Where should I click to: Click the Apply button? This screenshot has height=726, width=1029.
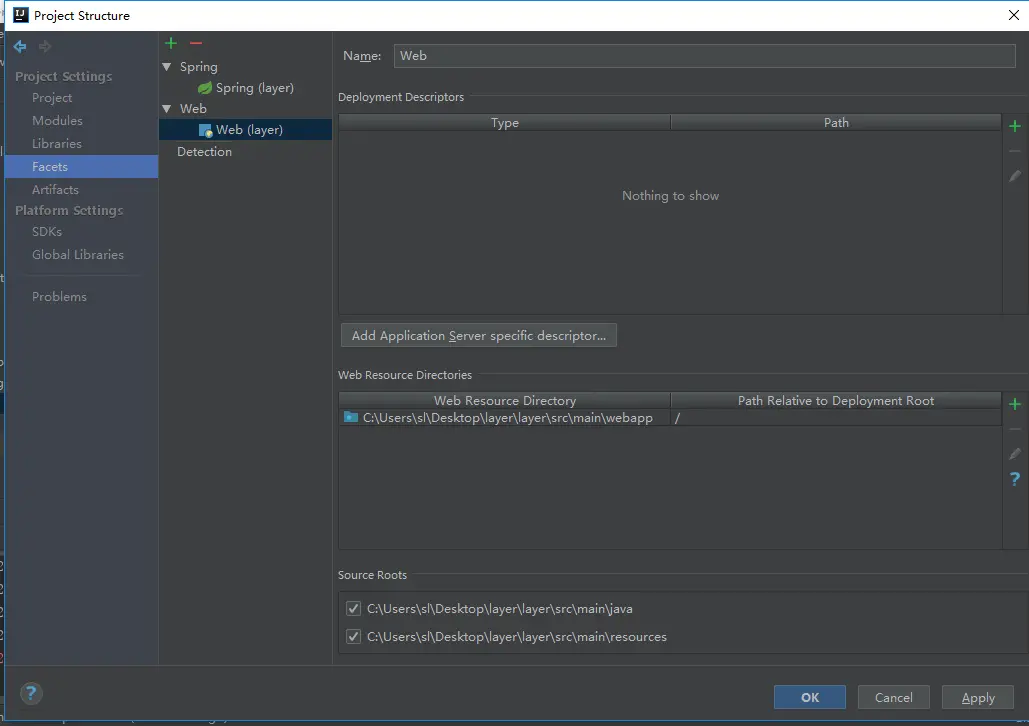(978, 697)
